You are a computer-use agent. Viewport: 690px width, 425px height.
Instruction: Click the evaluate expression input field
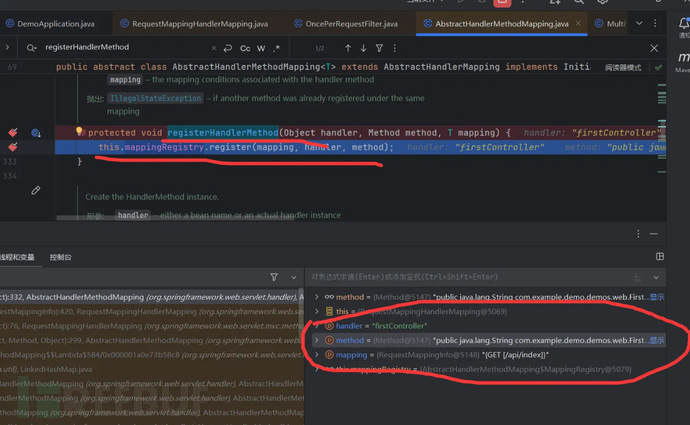[460, 277]
